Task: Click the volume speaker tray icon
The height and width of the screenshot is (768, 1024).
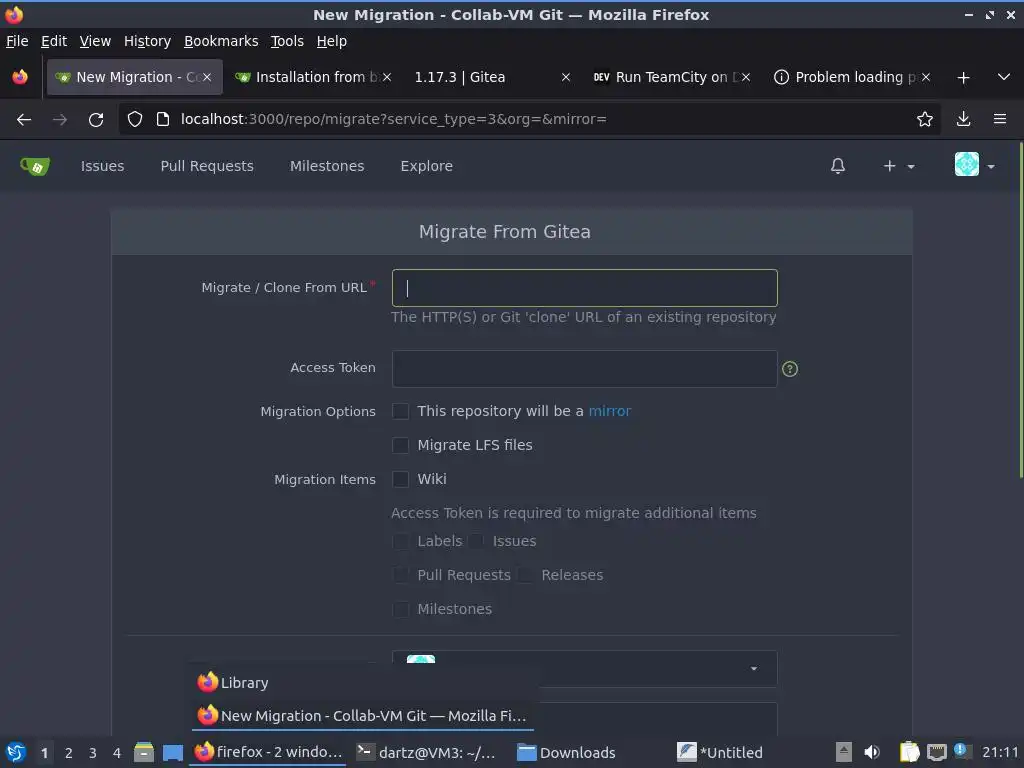Action: [x=871, y=752]
